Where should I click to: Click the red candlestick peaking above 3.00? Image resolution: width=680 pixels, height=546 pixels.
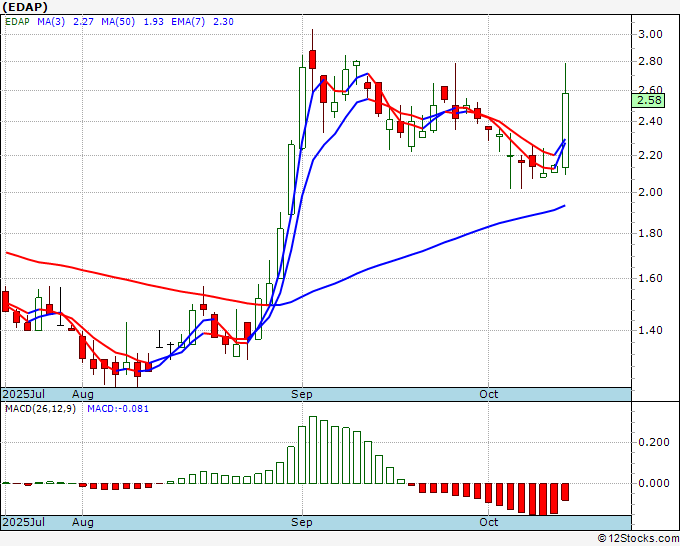click(x=312, y=59)
